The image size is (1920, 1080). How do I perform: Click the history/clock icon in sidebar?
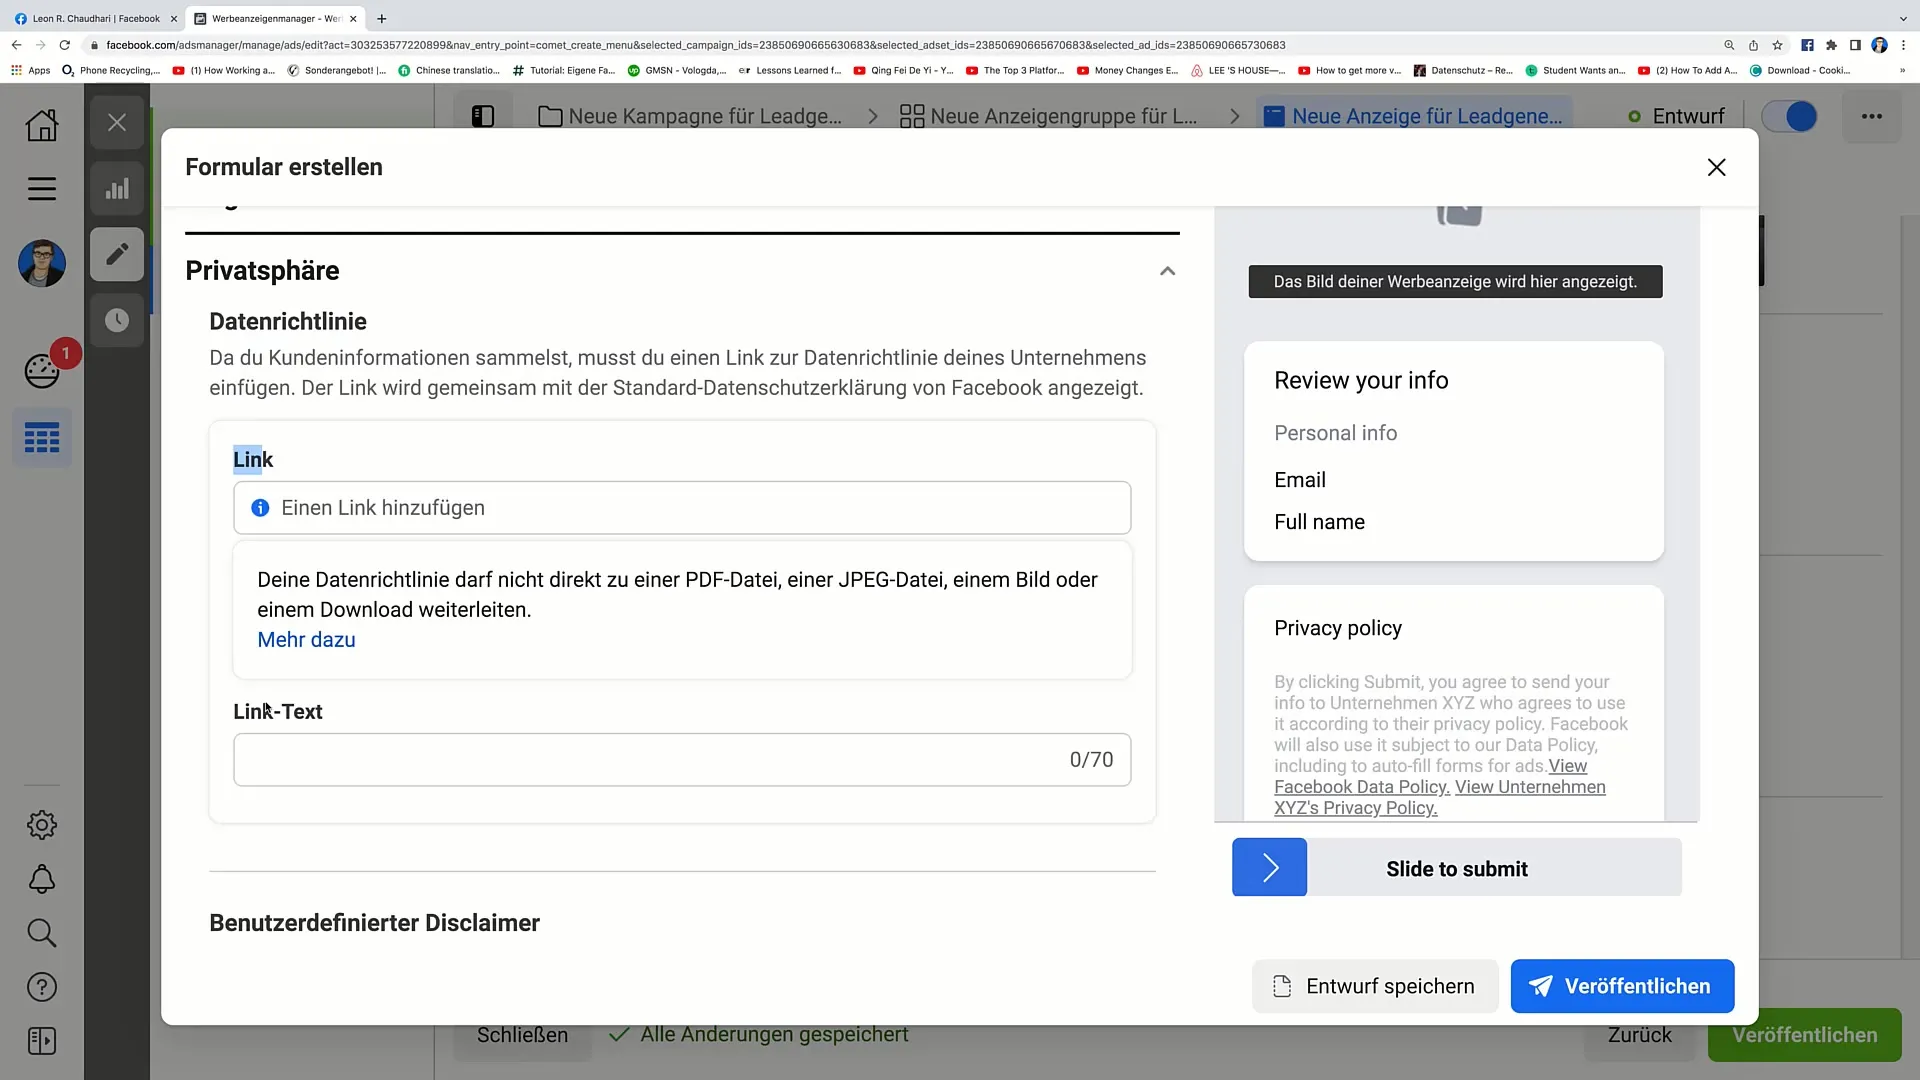[x=117, y=320]
